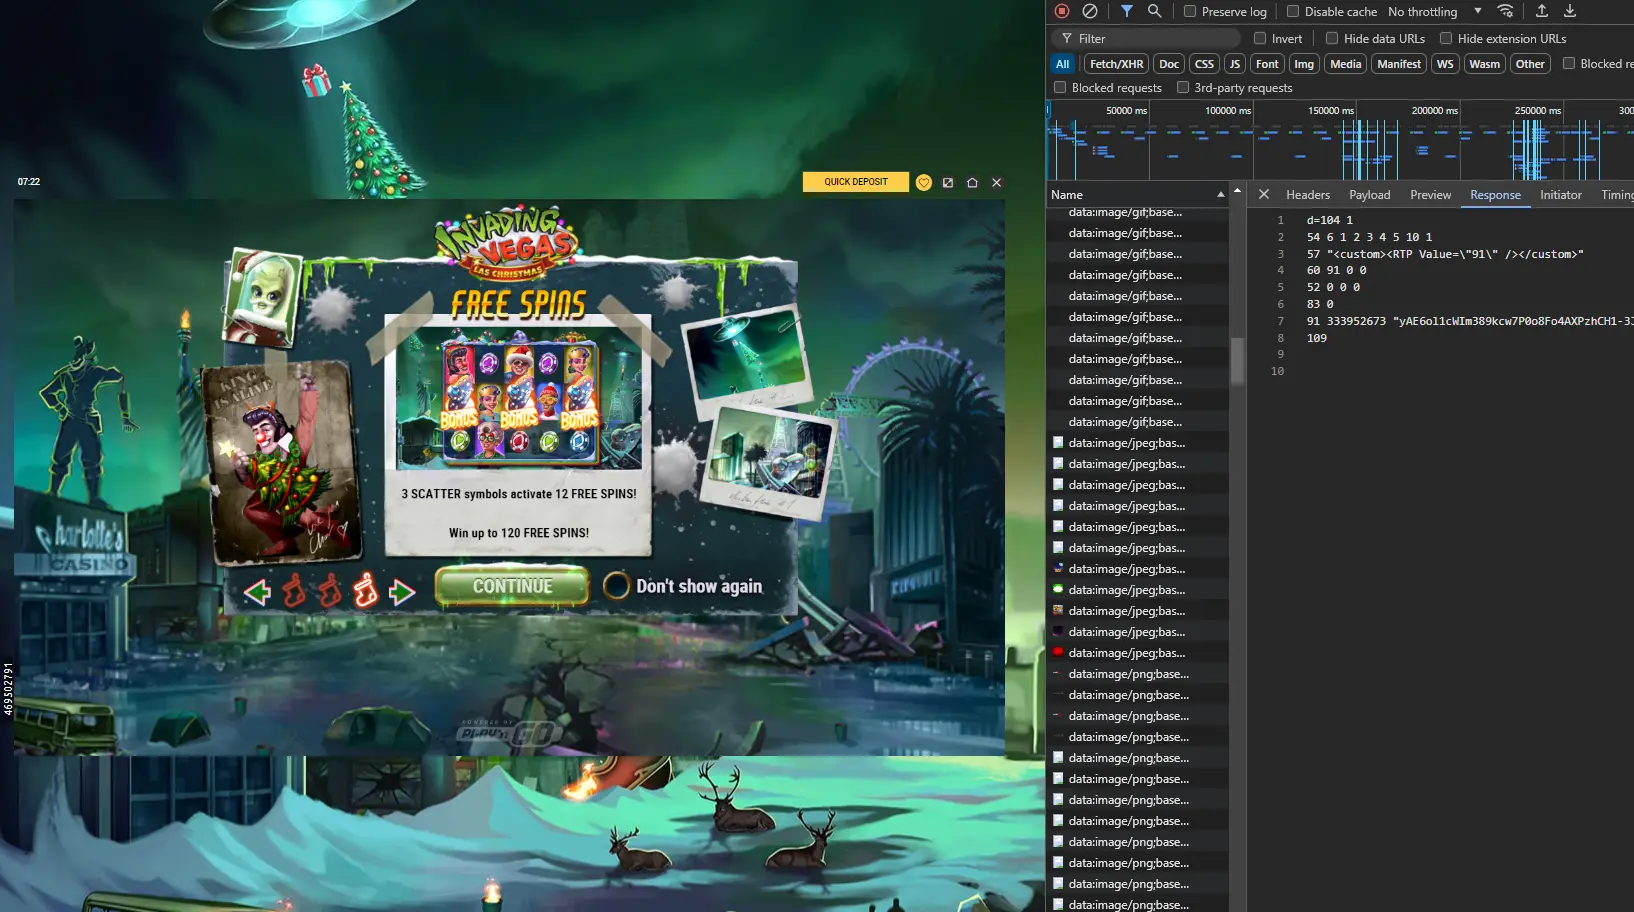Go to casino home icon

(972, 182)
